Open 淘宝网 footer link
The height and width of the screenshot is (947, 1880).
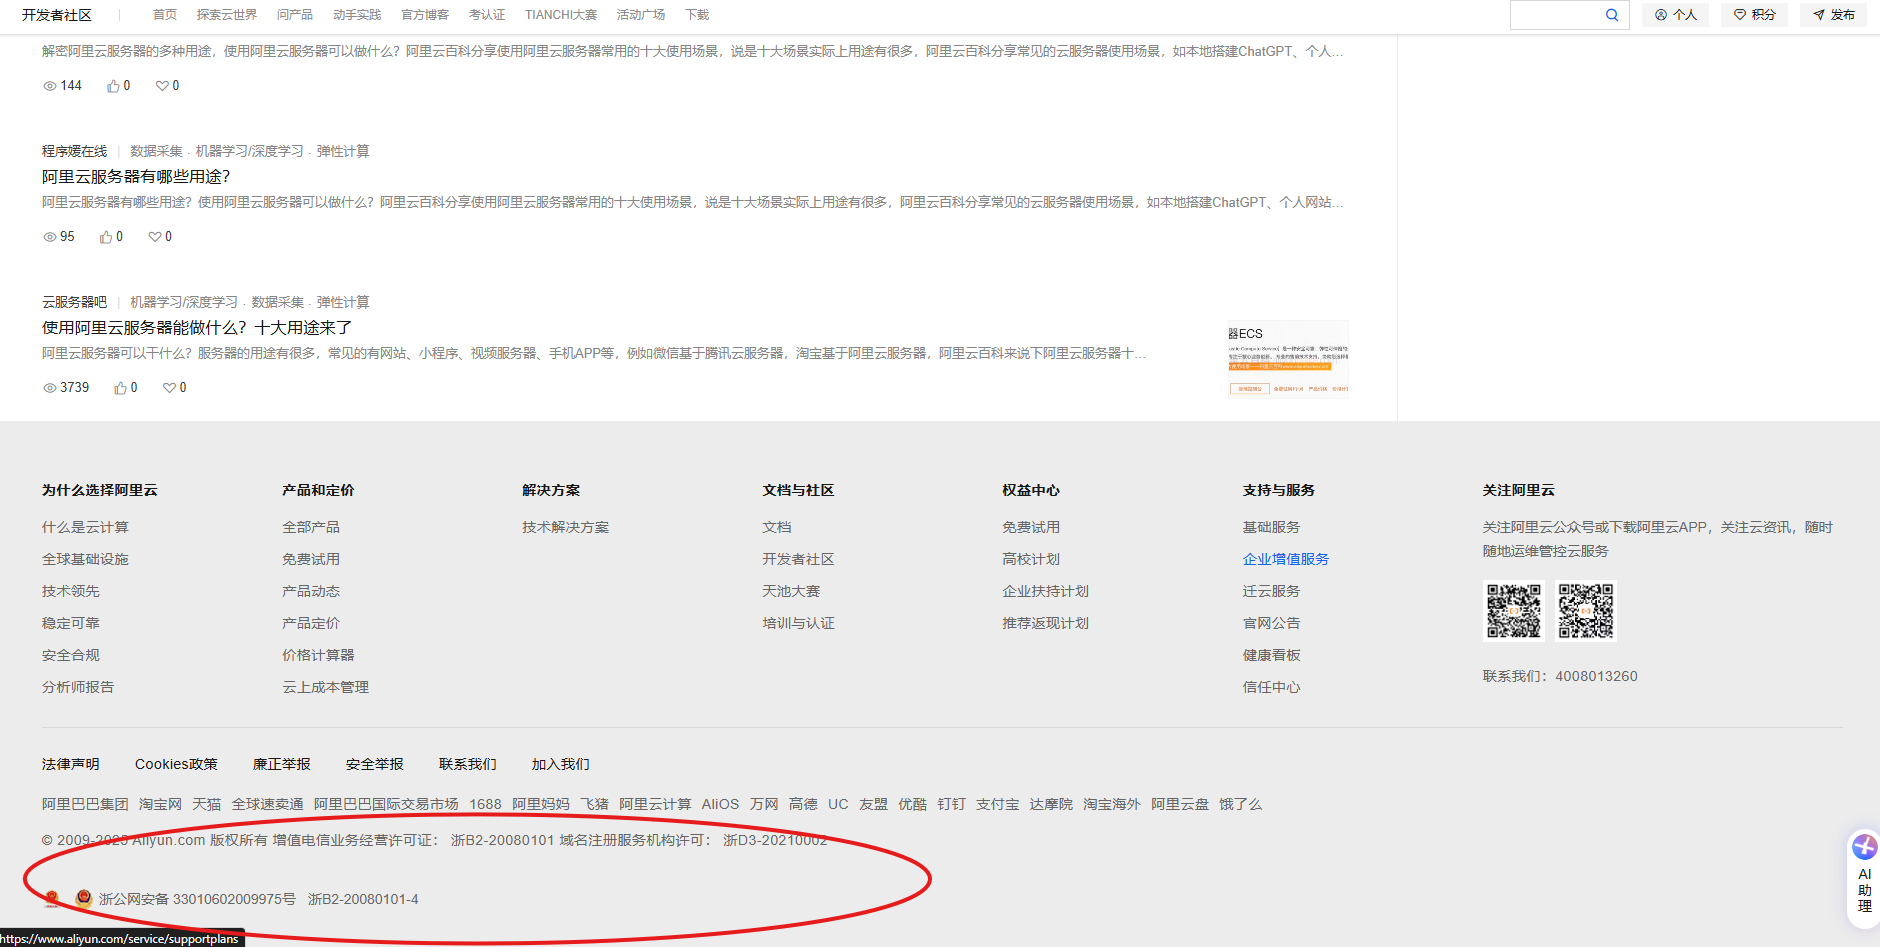[x=160, y=804]
